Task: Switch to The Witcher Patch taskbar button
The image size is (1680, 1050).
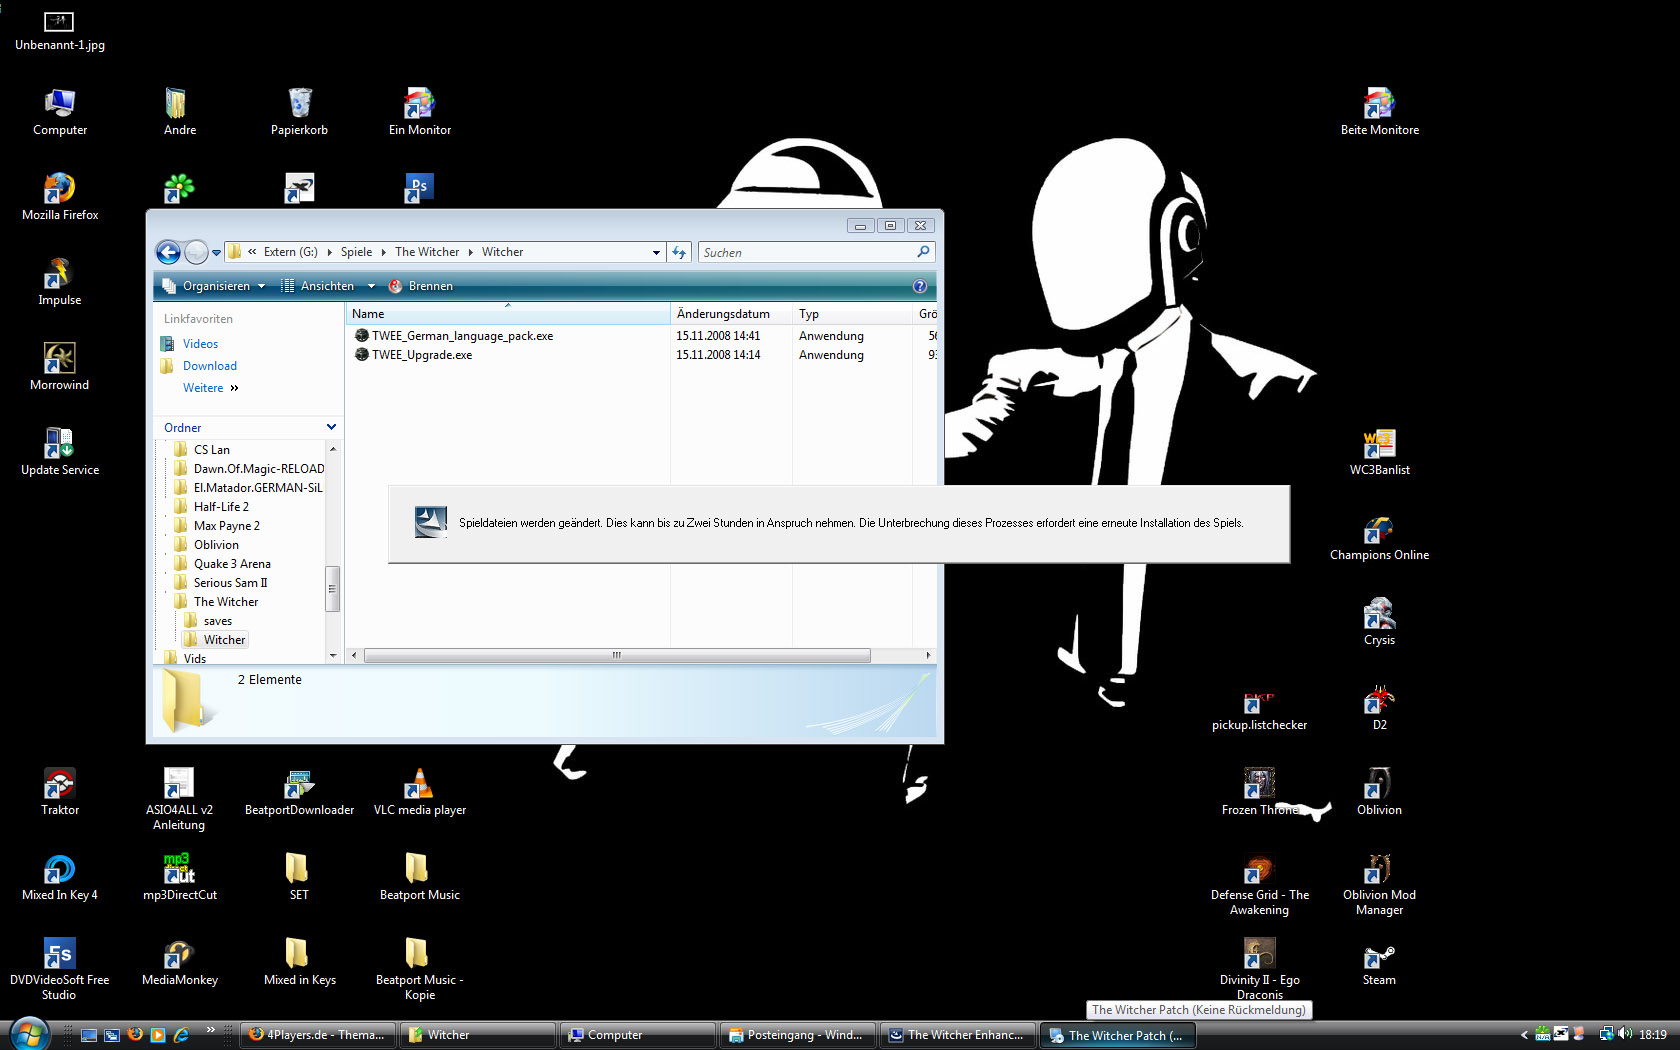Action: pyautogui.click(x=1117, y=1035)
